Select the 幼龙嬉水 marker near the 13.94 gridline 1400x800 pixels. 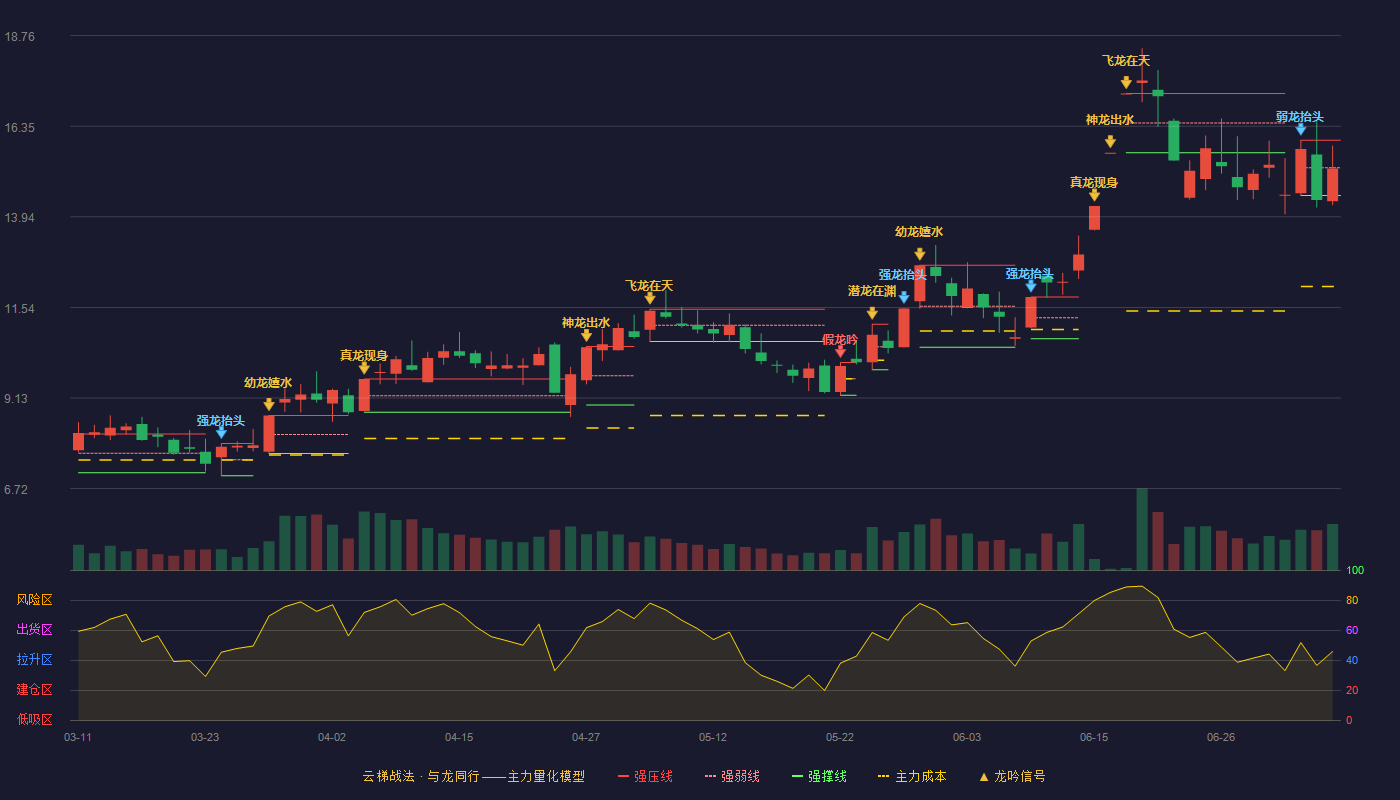[920, 254]
